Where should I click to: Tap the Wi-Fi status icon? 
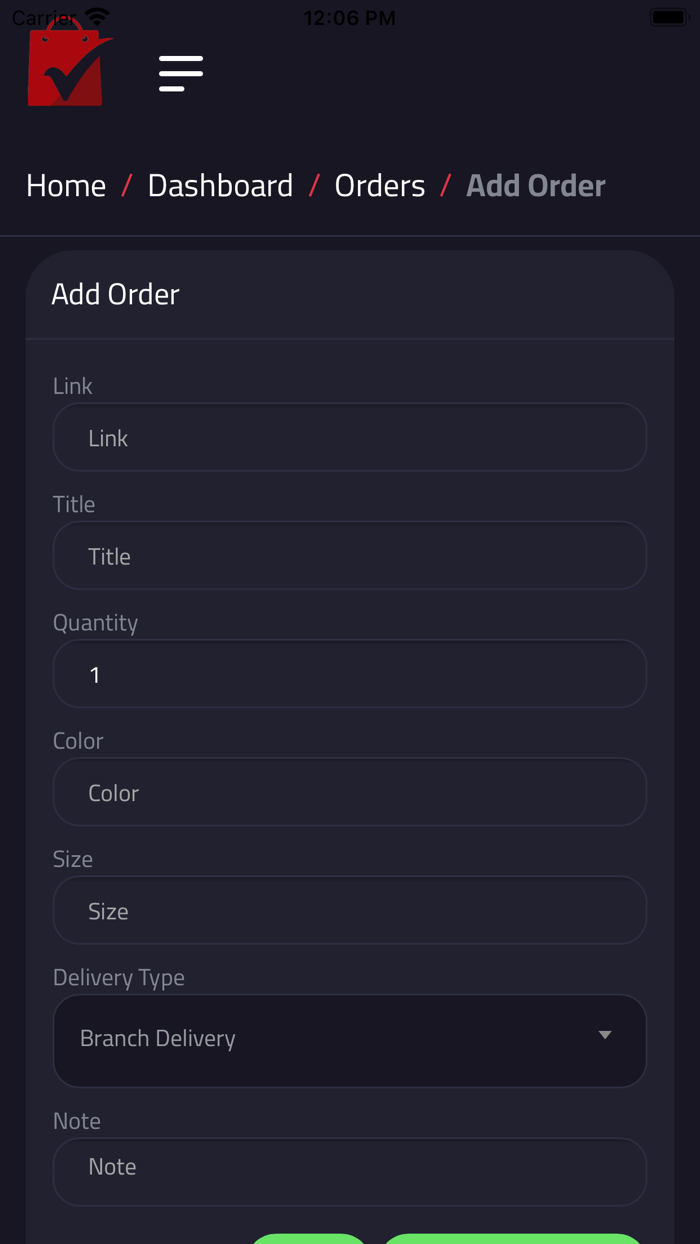point(97,17)
